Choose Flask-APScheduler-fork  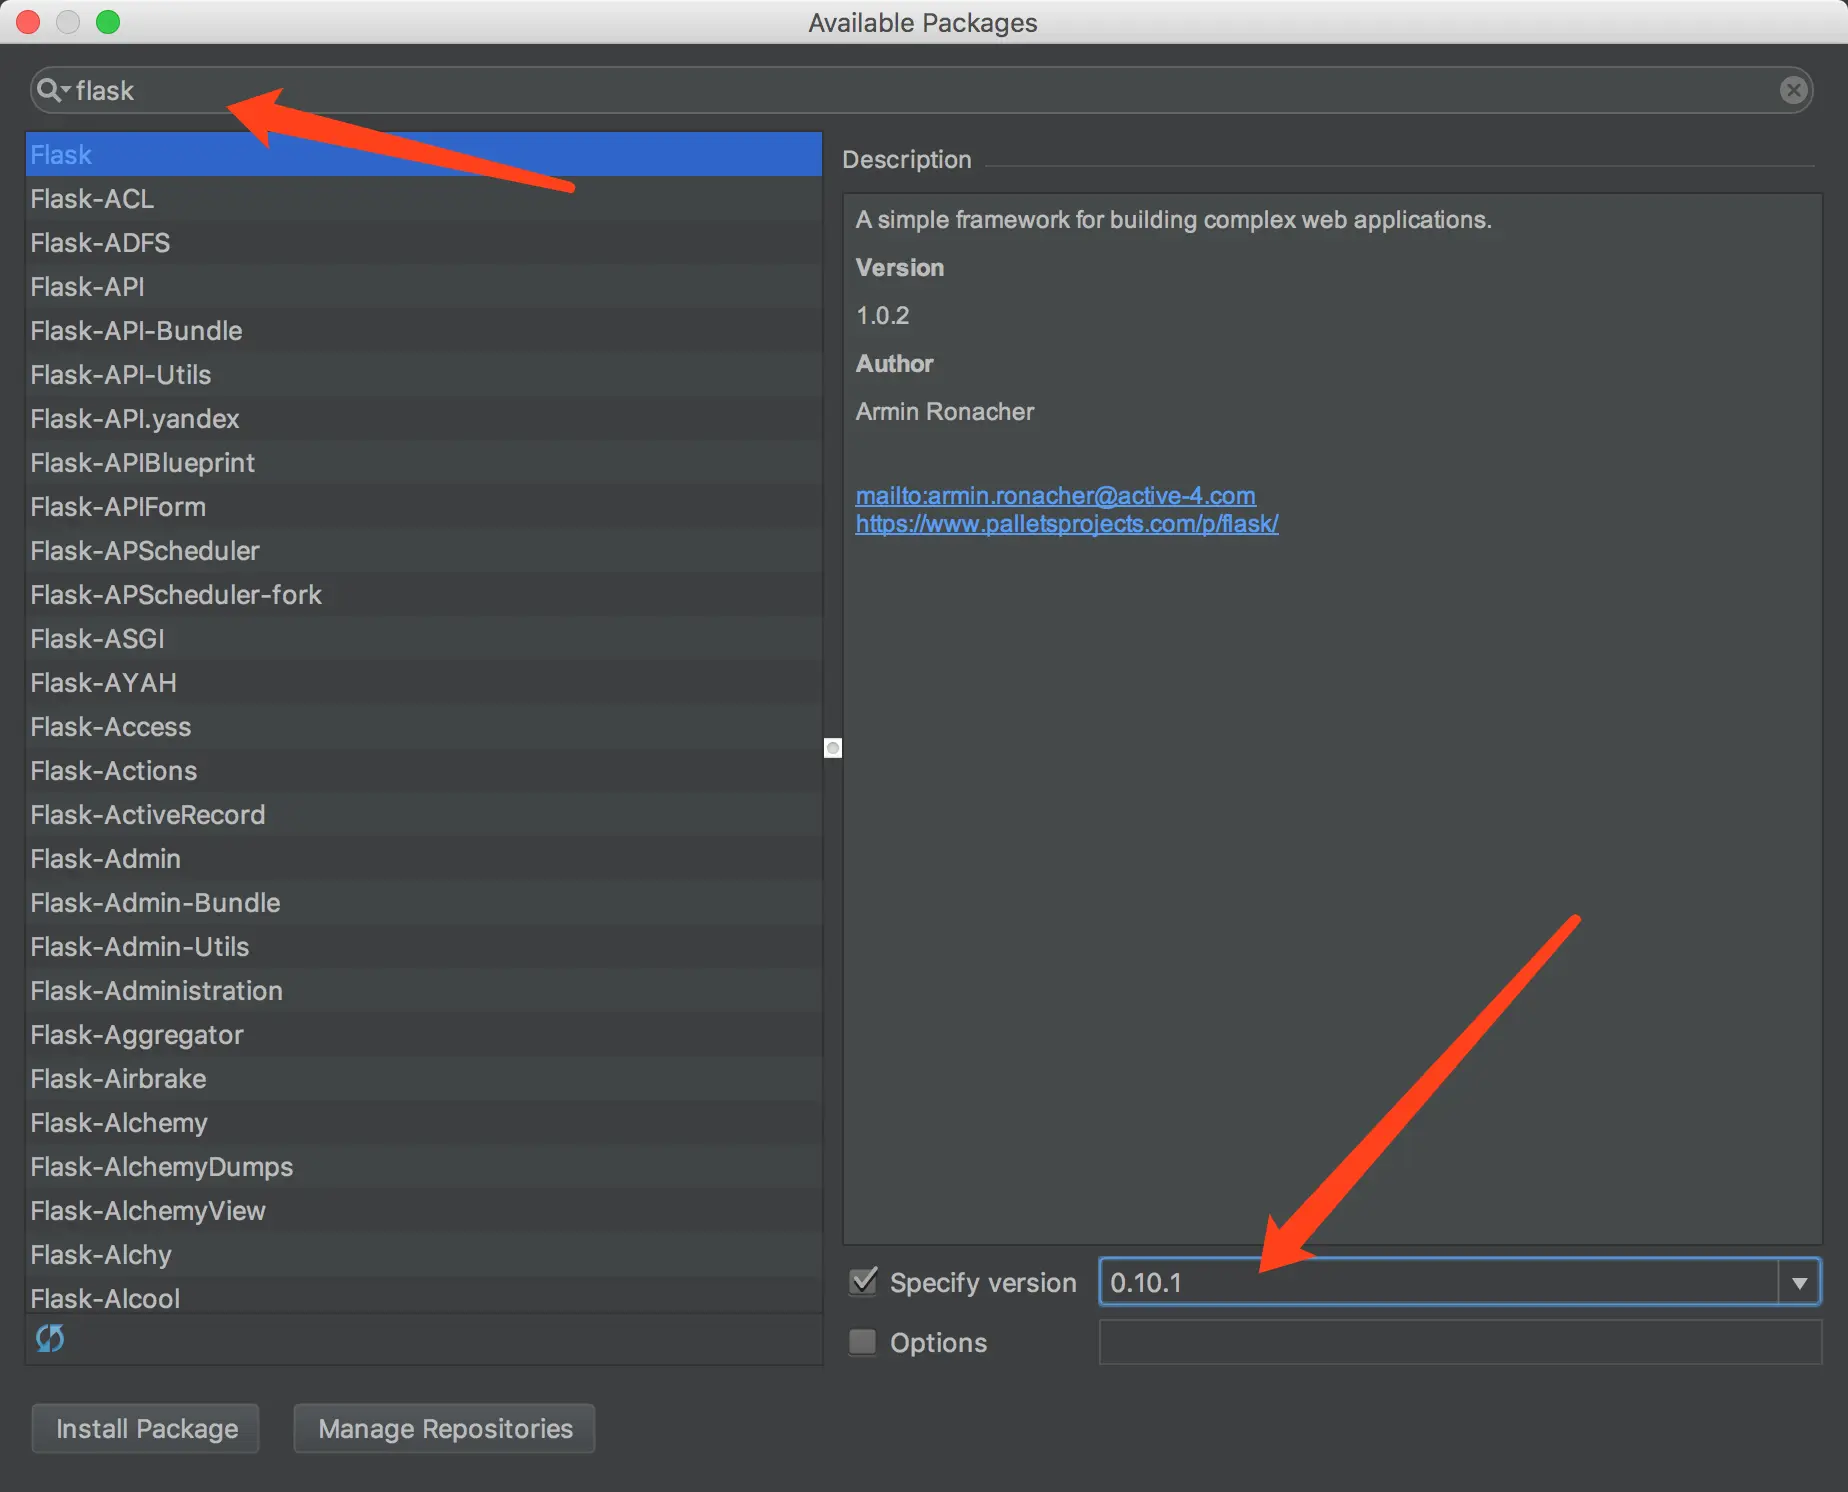(424, 595)
